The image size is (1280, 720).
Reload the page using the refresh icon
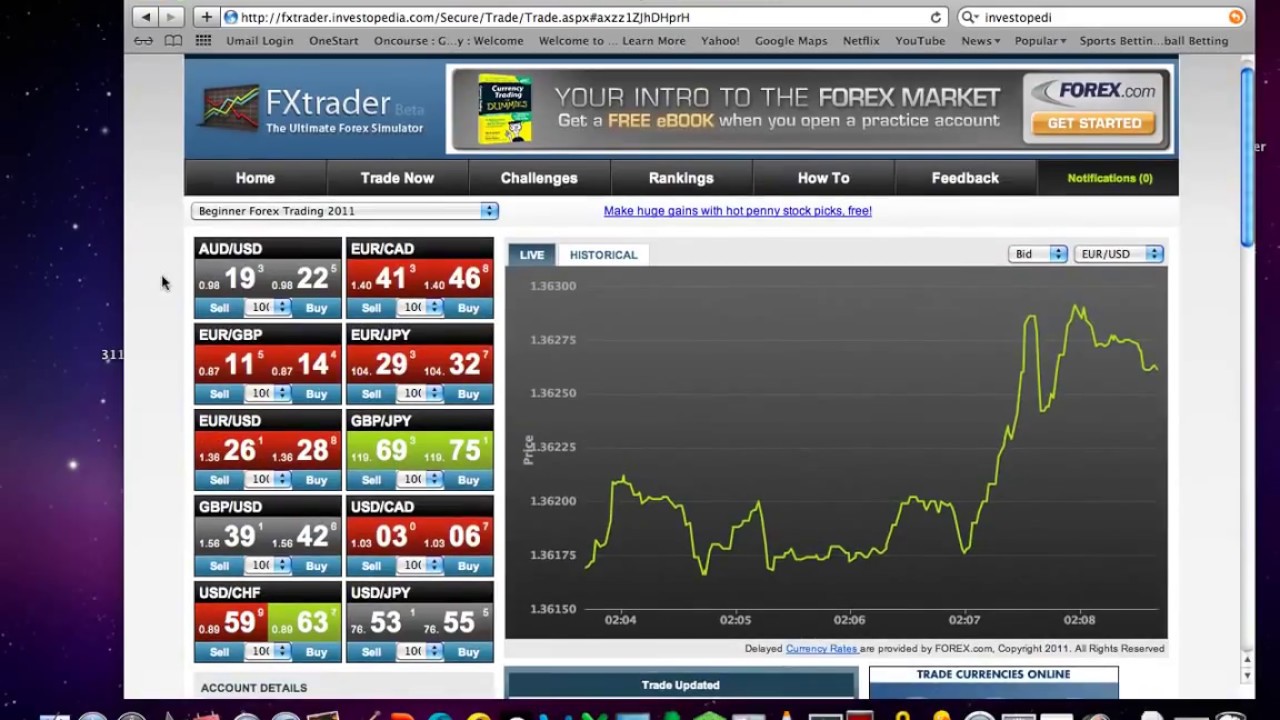[x=936, y=17]
